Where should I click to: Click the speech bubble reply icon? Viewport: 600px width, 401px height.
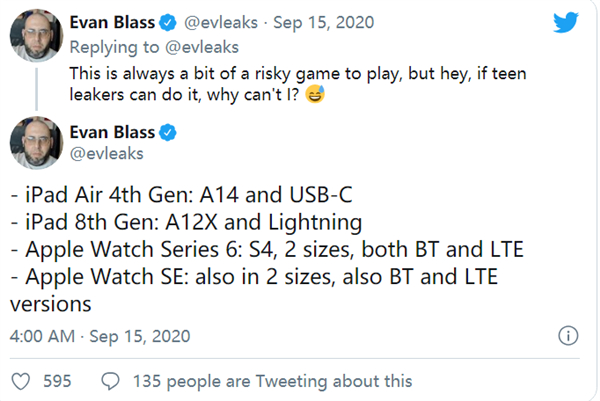(111, 380)
